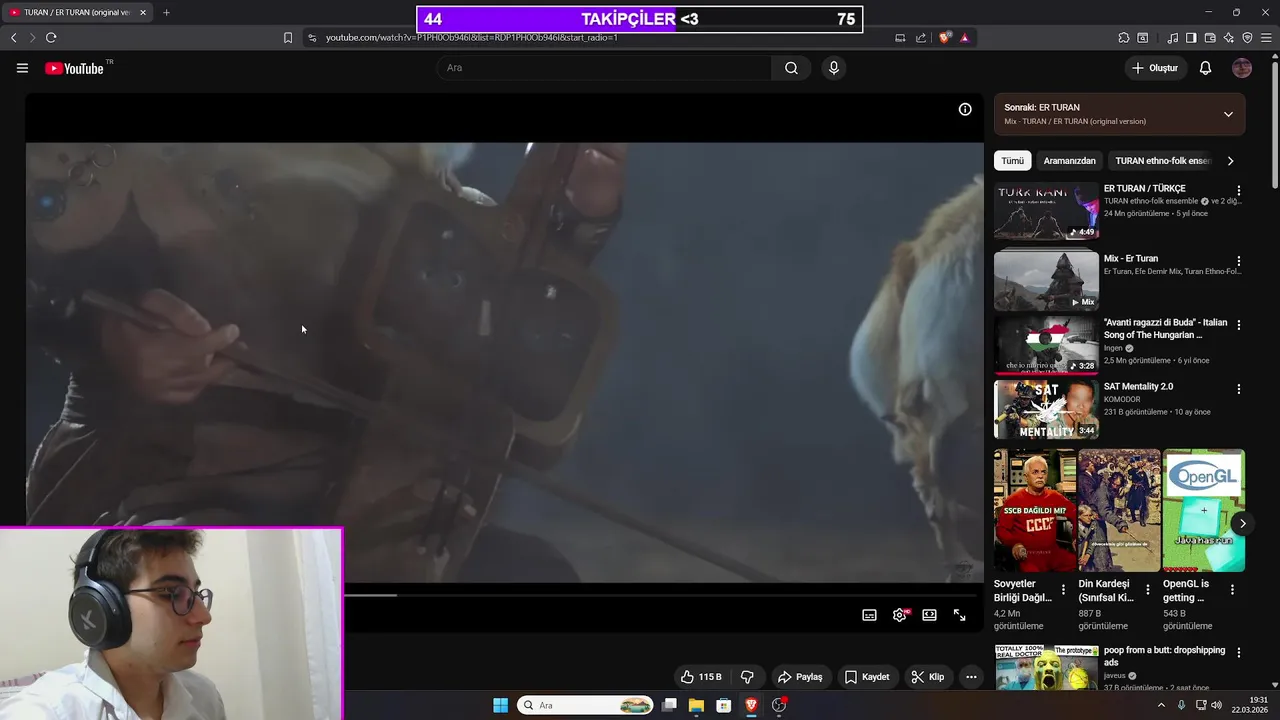Open the Windows Start menu
The height and width of the screenshot is (720, 1280).
[x=500, y=705]
